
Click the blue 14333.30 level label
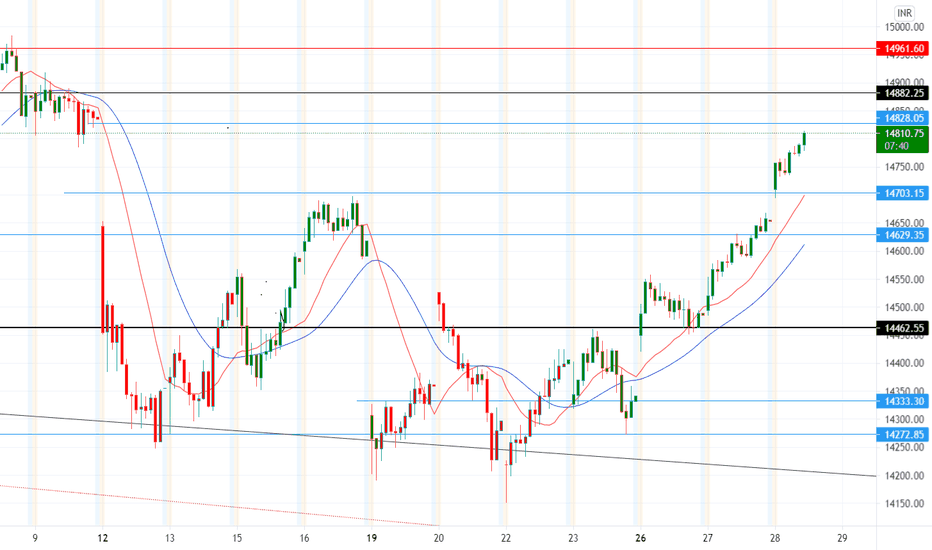point(903,401)
